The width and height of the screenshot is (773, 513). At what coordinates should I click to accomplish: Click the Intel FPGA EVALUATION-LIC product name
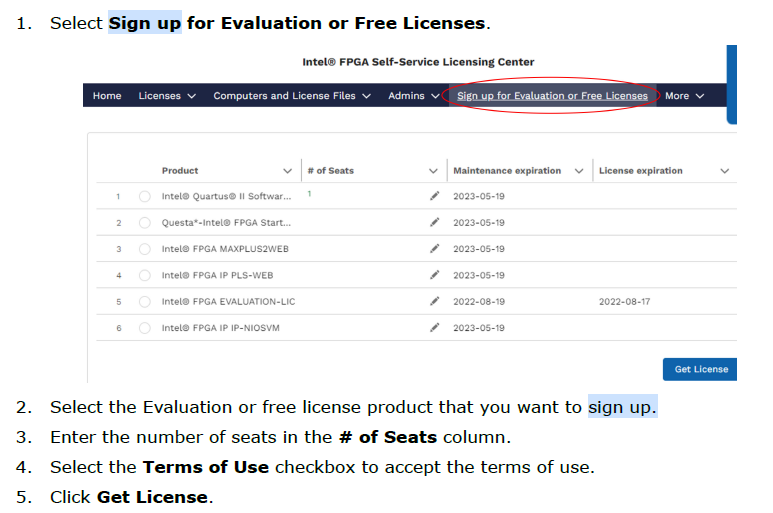(228, 302)
